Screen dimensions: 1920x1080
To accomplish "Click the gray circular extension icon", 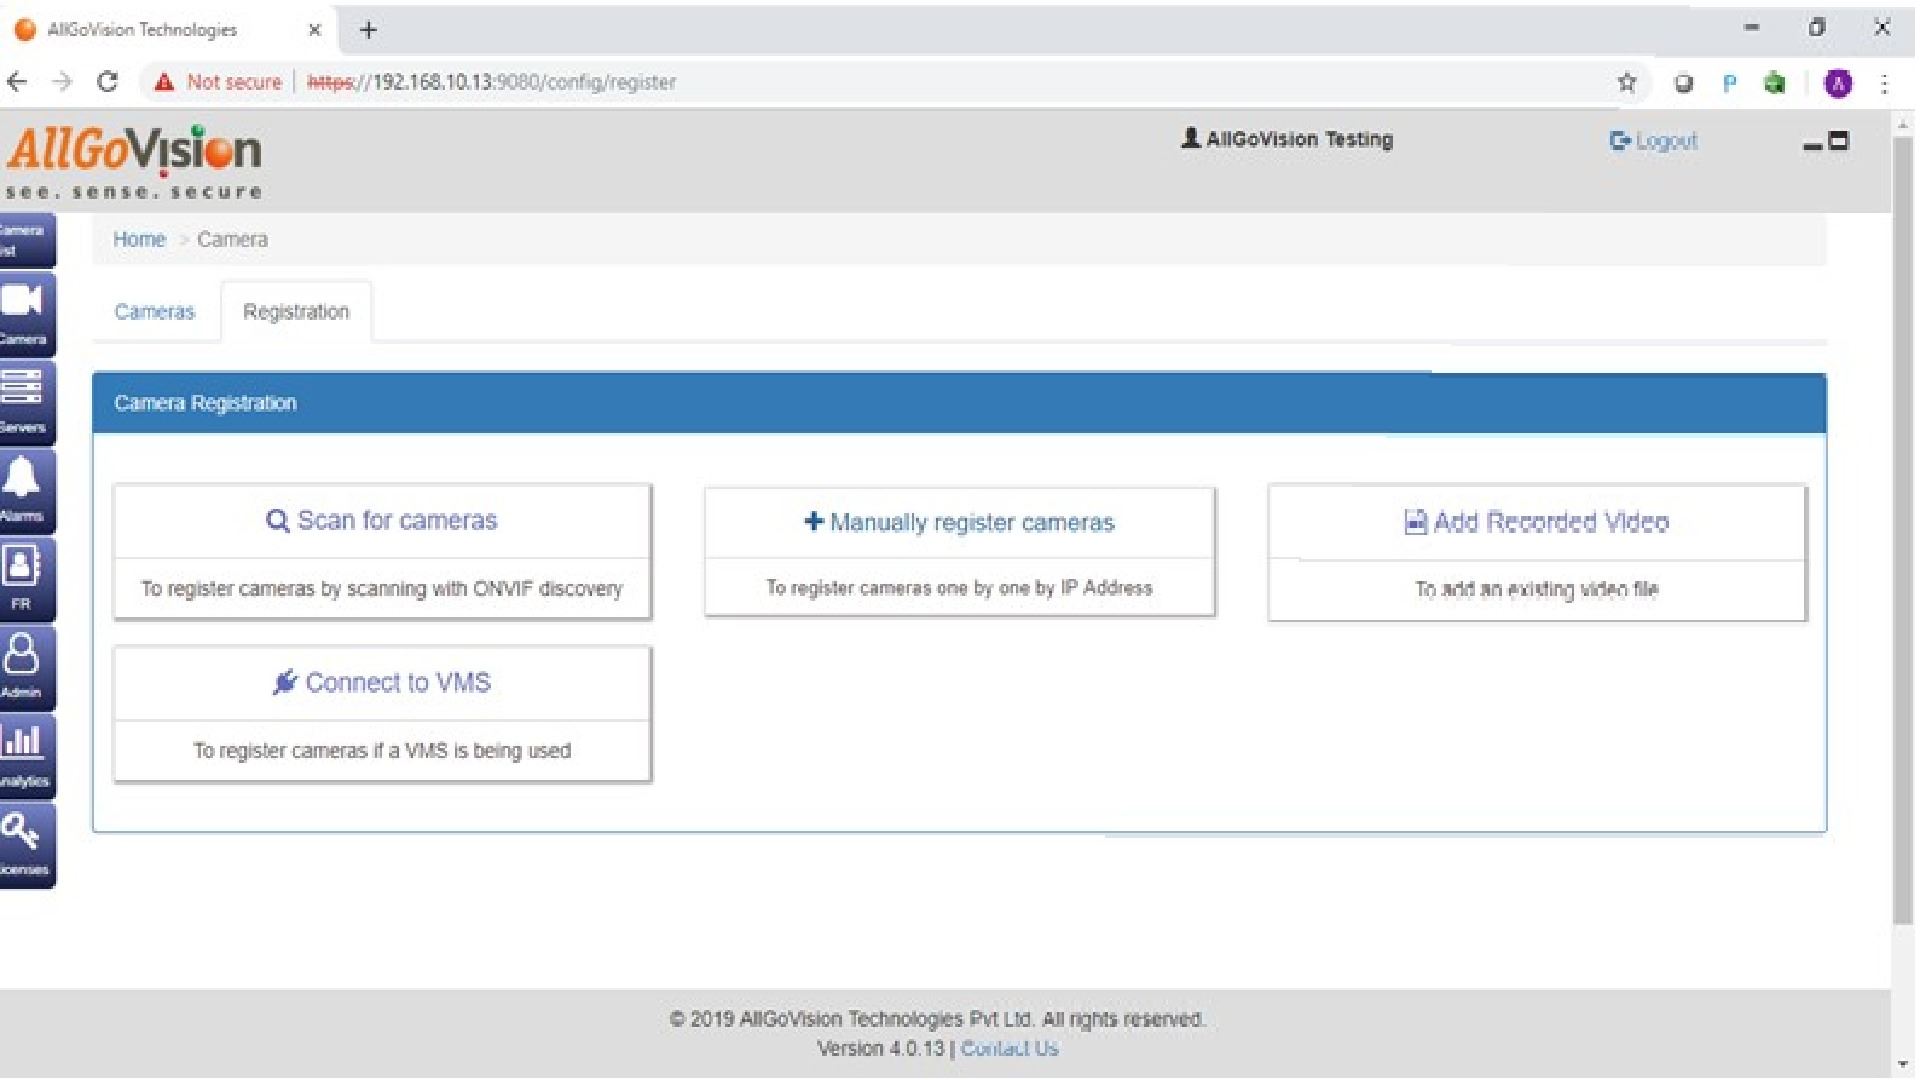I will [x=1684, y=84].
